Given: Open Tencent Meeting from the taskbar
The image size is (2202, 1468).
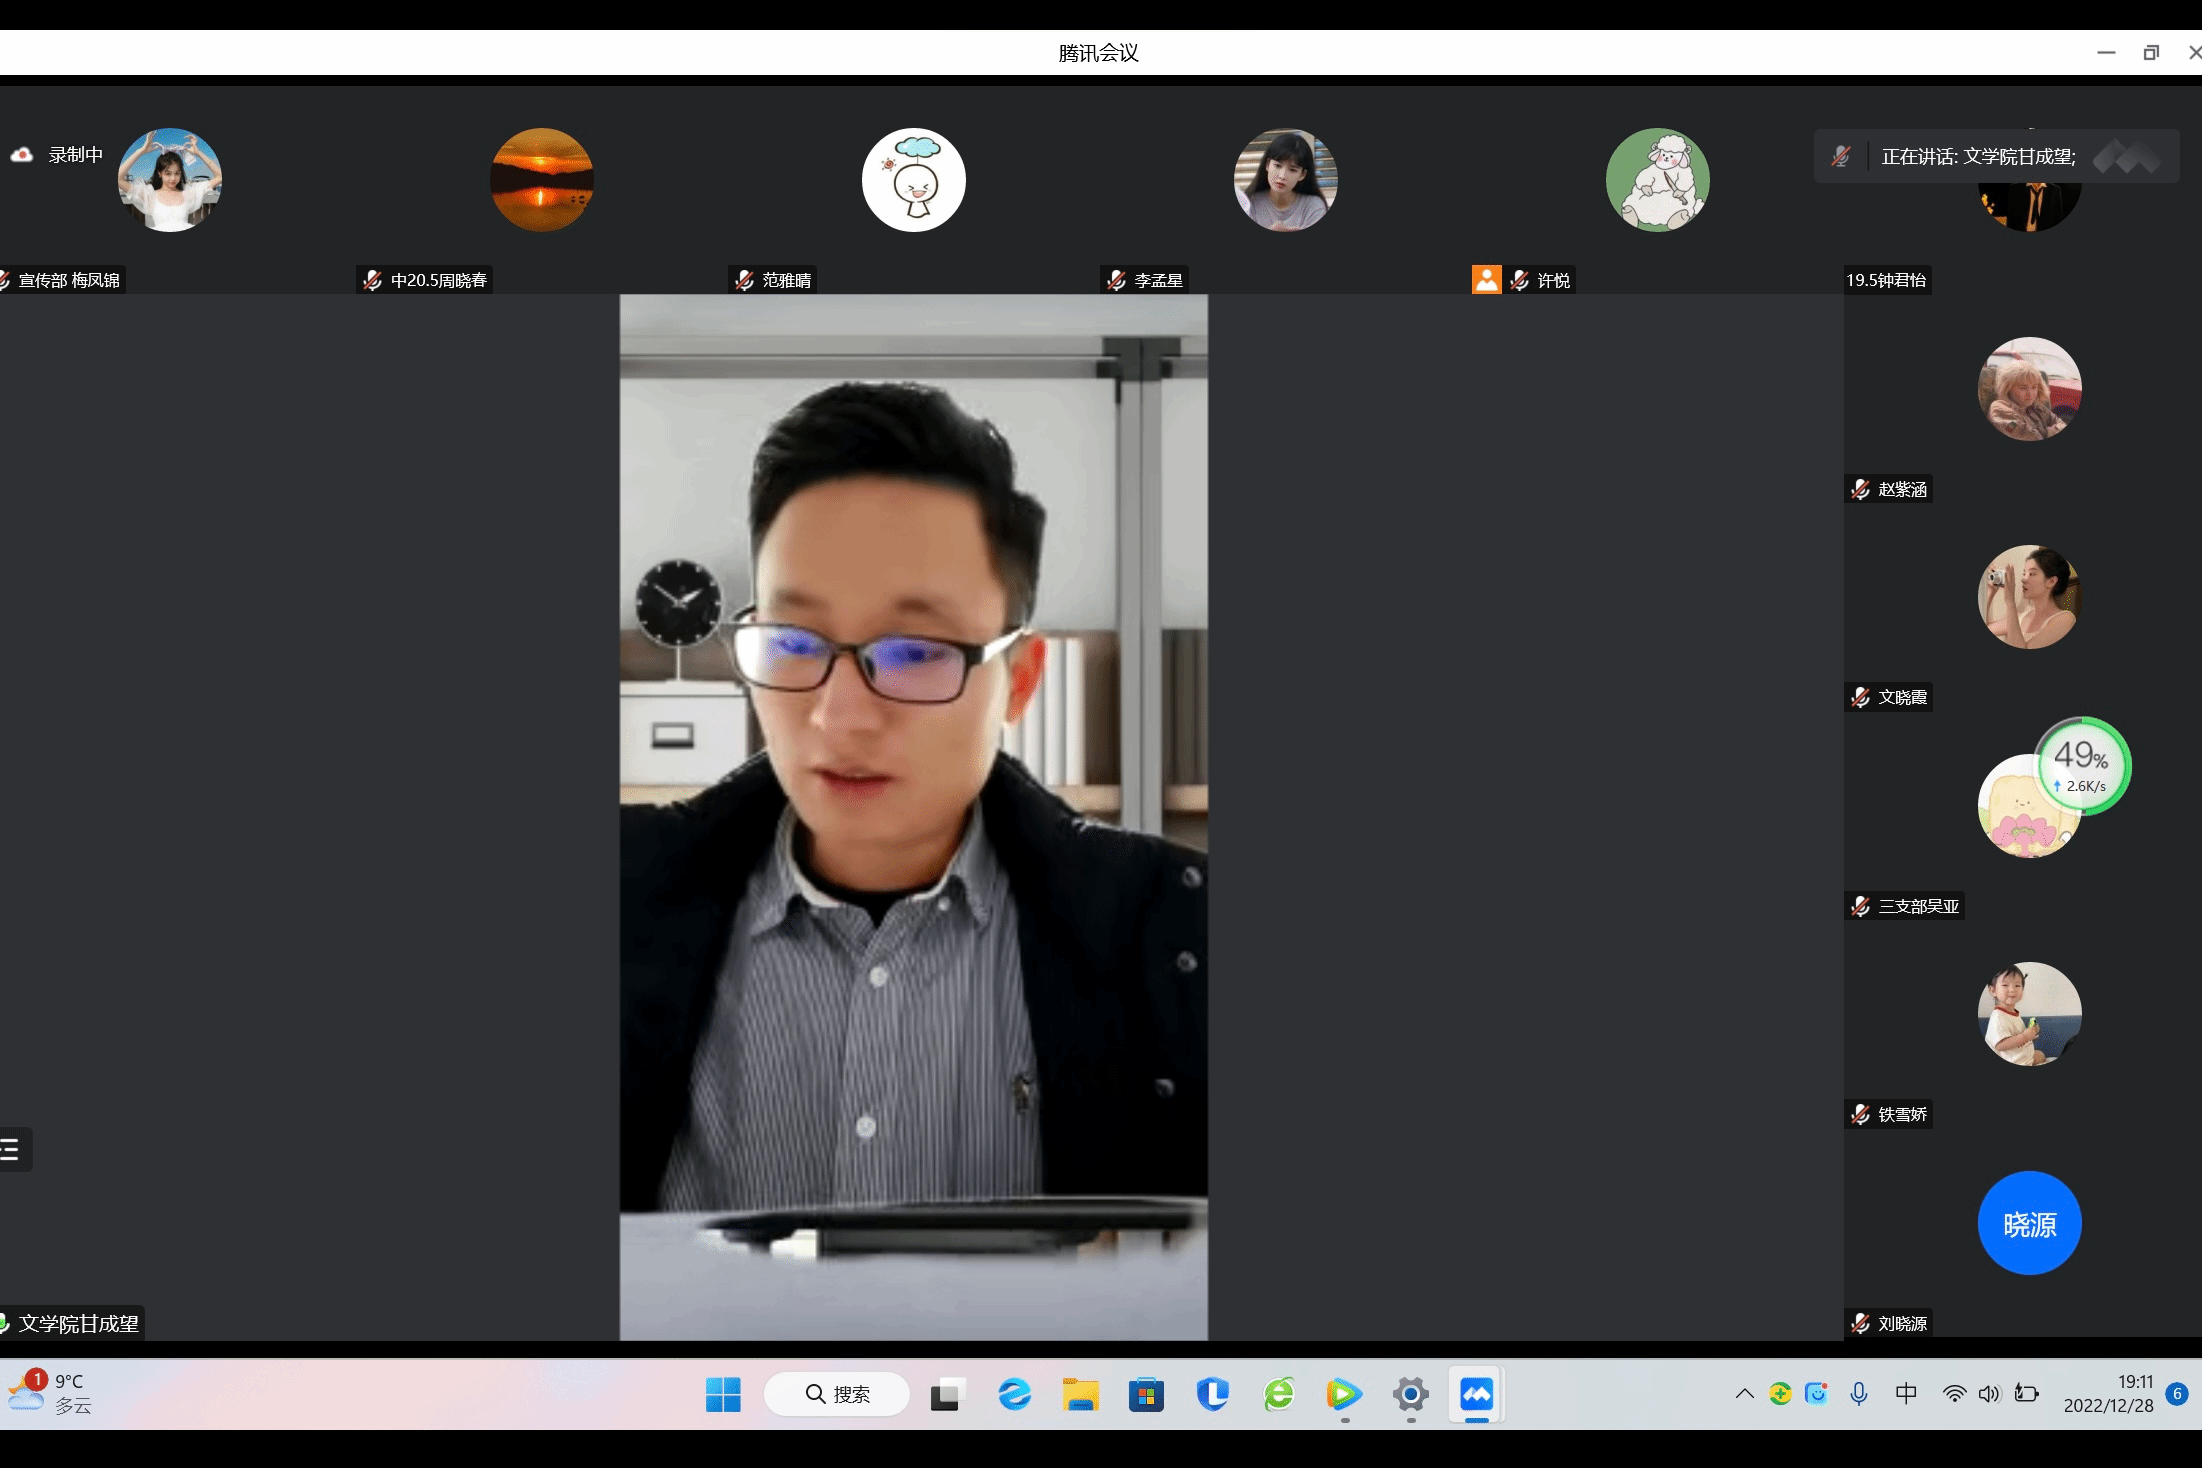Looking at the screenshot, I should coord(1476,1394).
